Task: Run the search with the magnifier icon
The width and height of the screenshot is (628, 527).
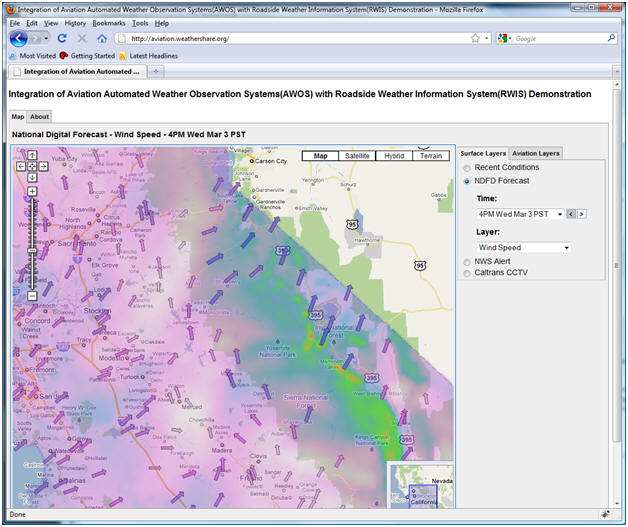Action: [x=611, y=38]
